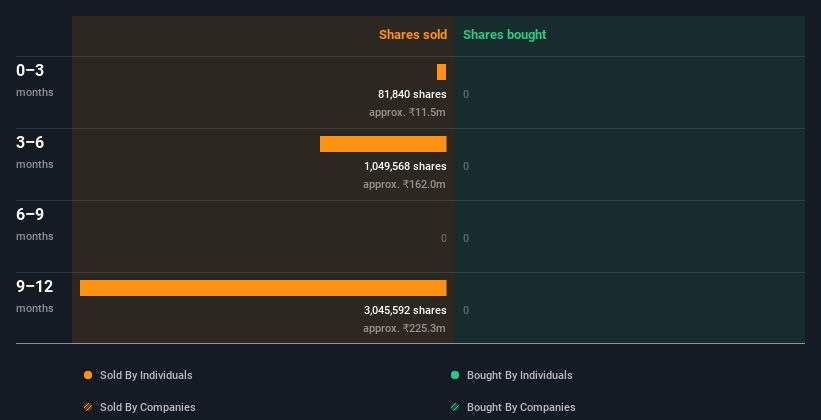Click the 81,840 shares value

[x=412, y=94]
